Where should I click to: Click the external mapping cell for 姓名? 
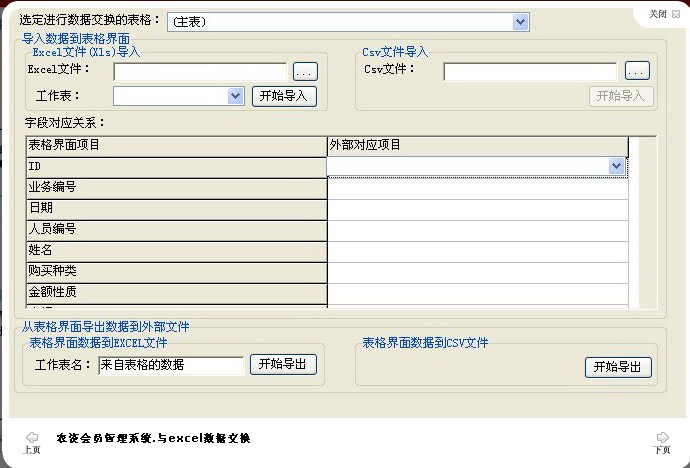coord(478,252)
